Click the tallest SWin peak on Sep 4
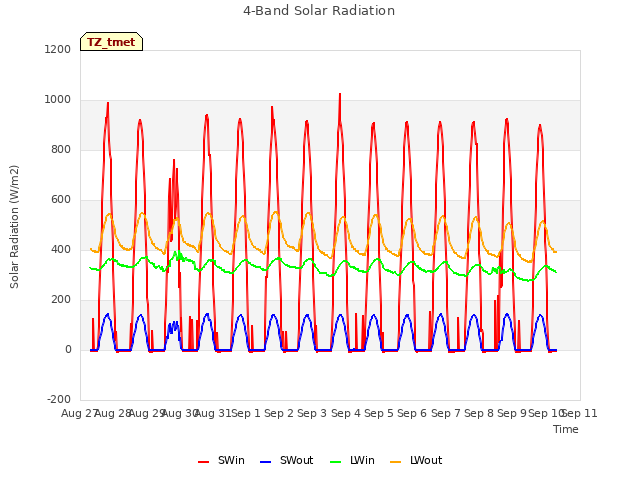Viewport: 640px width, 480px height. pyautogui.click(x=340, y=95)
